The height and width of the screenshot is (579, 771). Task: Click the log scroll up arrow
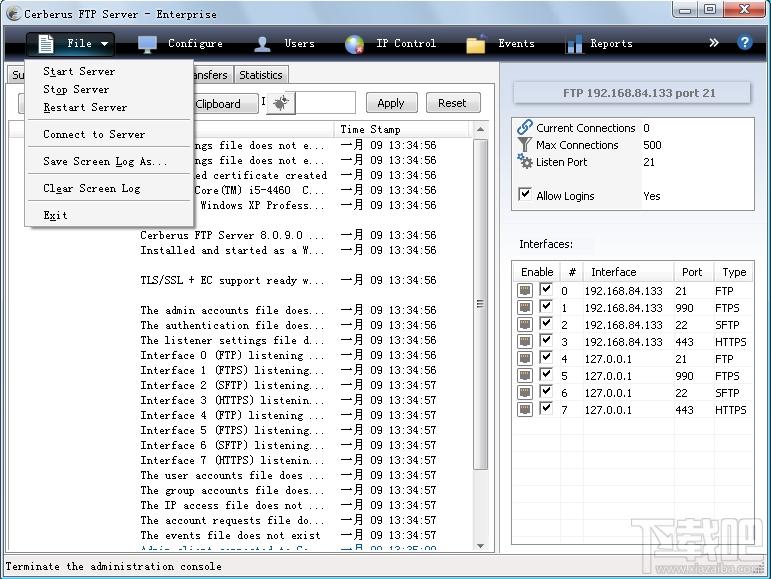[x=480, y=130]
